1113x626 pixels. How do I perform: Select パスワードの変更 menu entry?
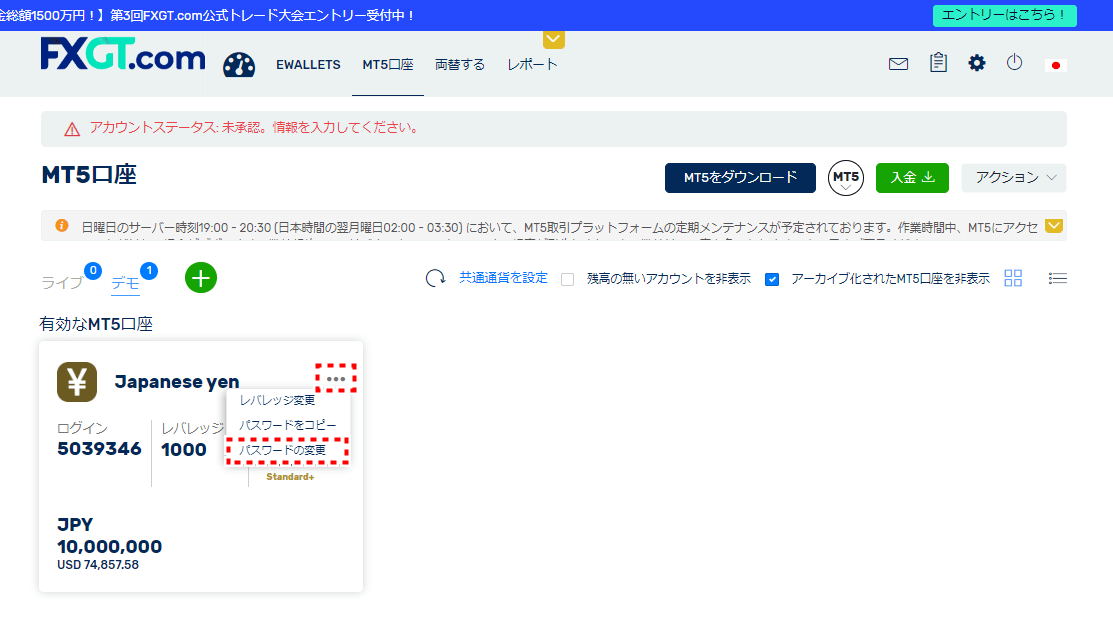(283, 450)
